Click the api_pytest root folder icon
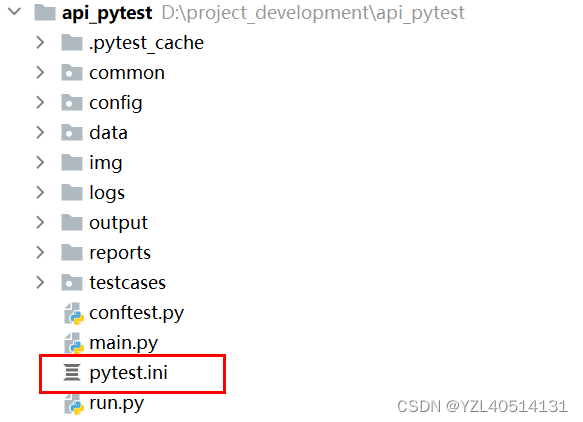583x422 pixels. 45,13
